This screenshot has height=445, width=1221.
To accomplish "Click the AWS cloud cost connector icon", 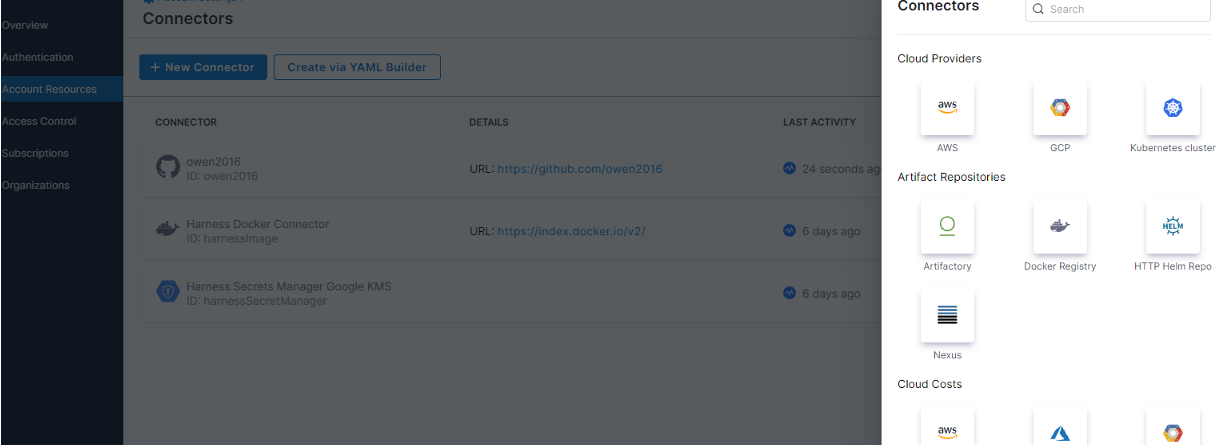I will coord(947,430).
